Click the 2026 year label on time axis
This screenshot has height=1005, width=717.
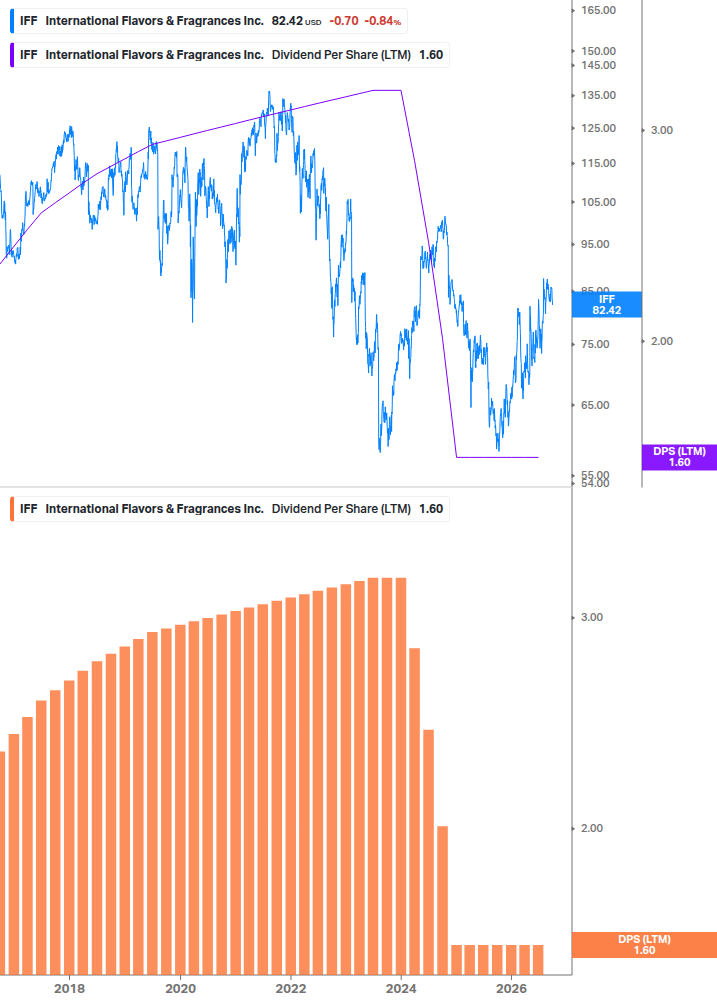coord(511,988)
